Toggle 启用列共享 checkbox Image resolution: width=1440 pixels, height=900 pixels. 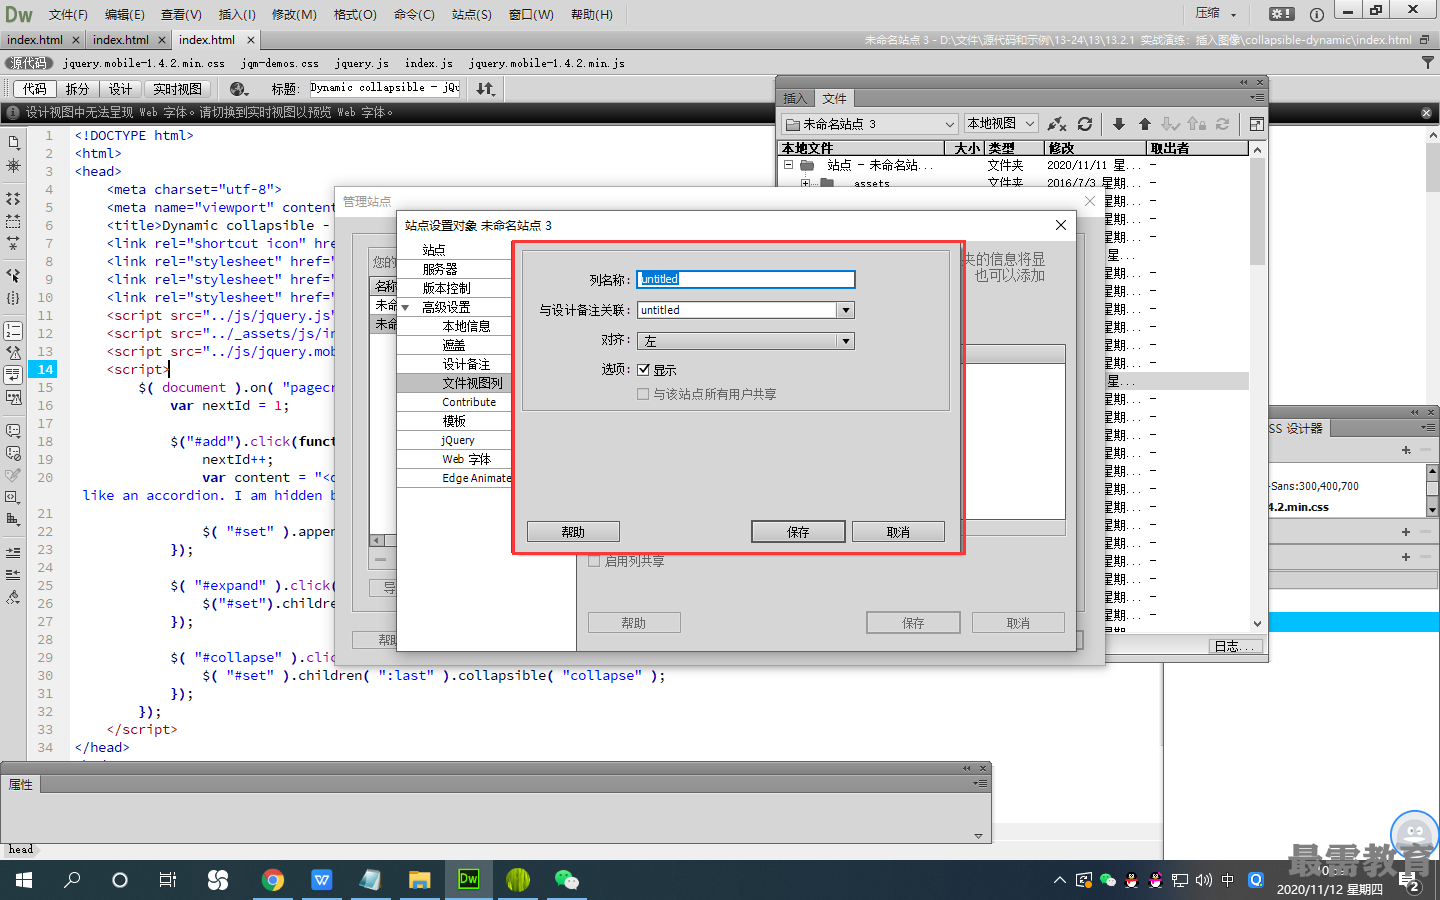point(594,561)
